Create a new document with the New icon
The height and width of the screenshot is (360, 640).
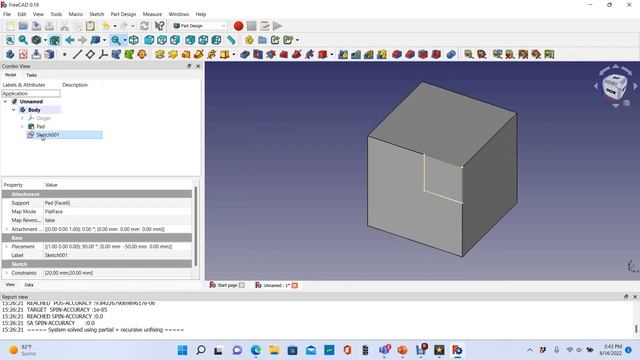tap(10, 26)
